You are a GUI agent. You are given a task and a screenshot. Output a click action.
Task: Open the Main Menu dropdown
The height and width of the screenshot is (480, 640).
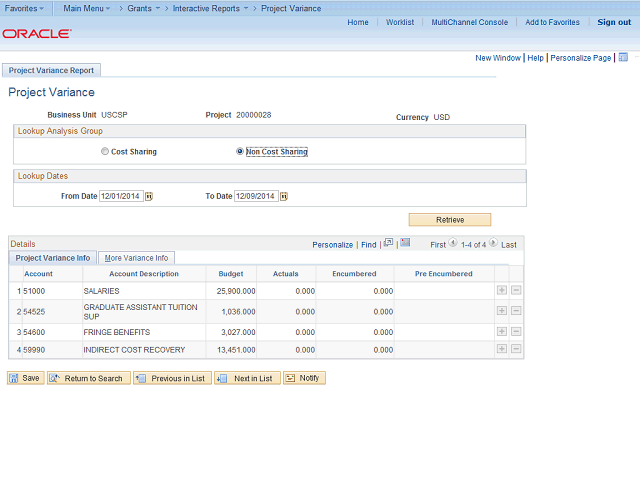click(86, 8)
